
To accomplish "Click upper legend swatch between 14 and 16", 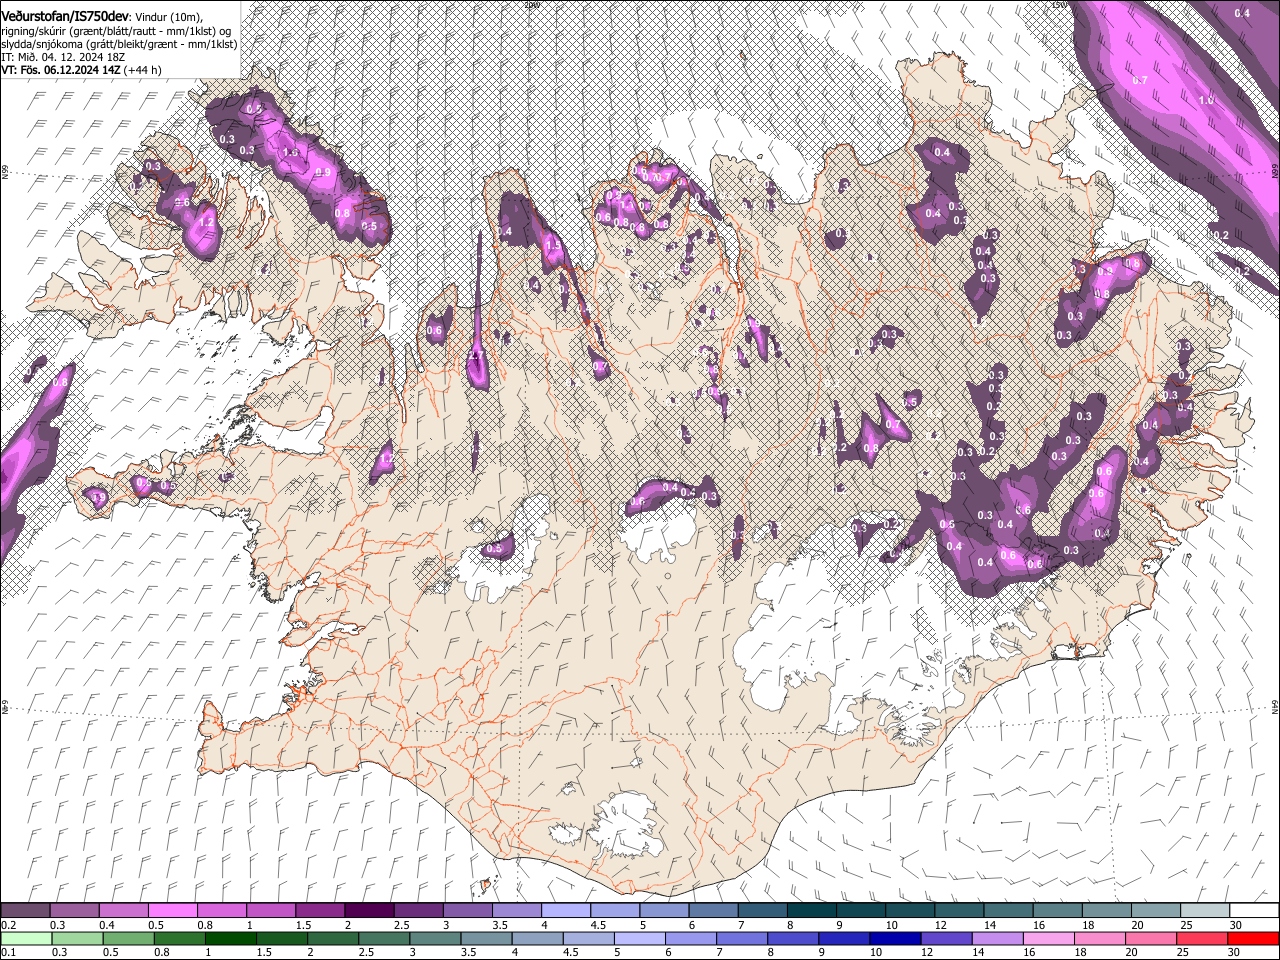I will click(1008, 911).
